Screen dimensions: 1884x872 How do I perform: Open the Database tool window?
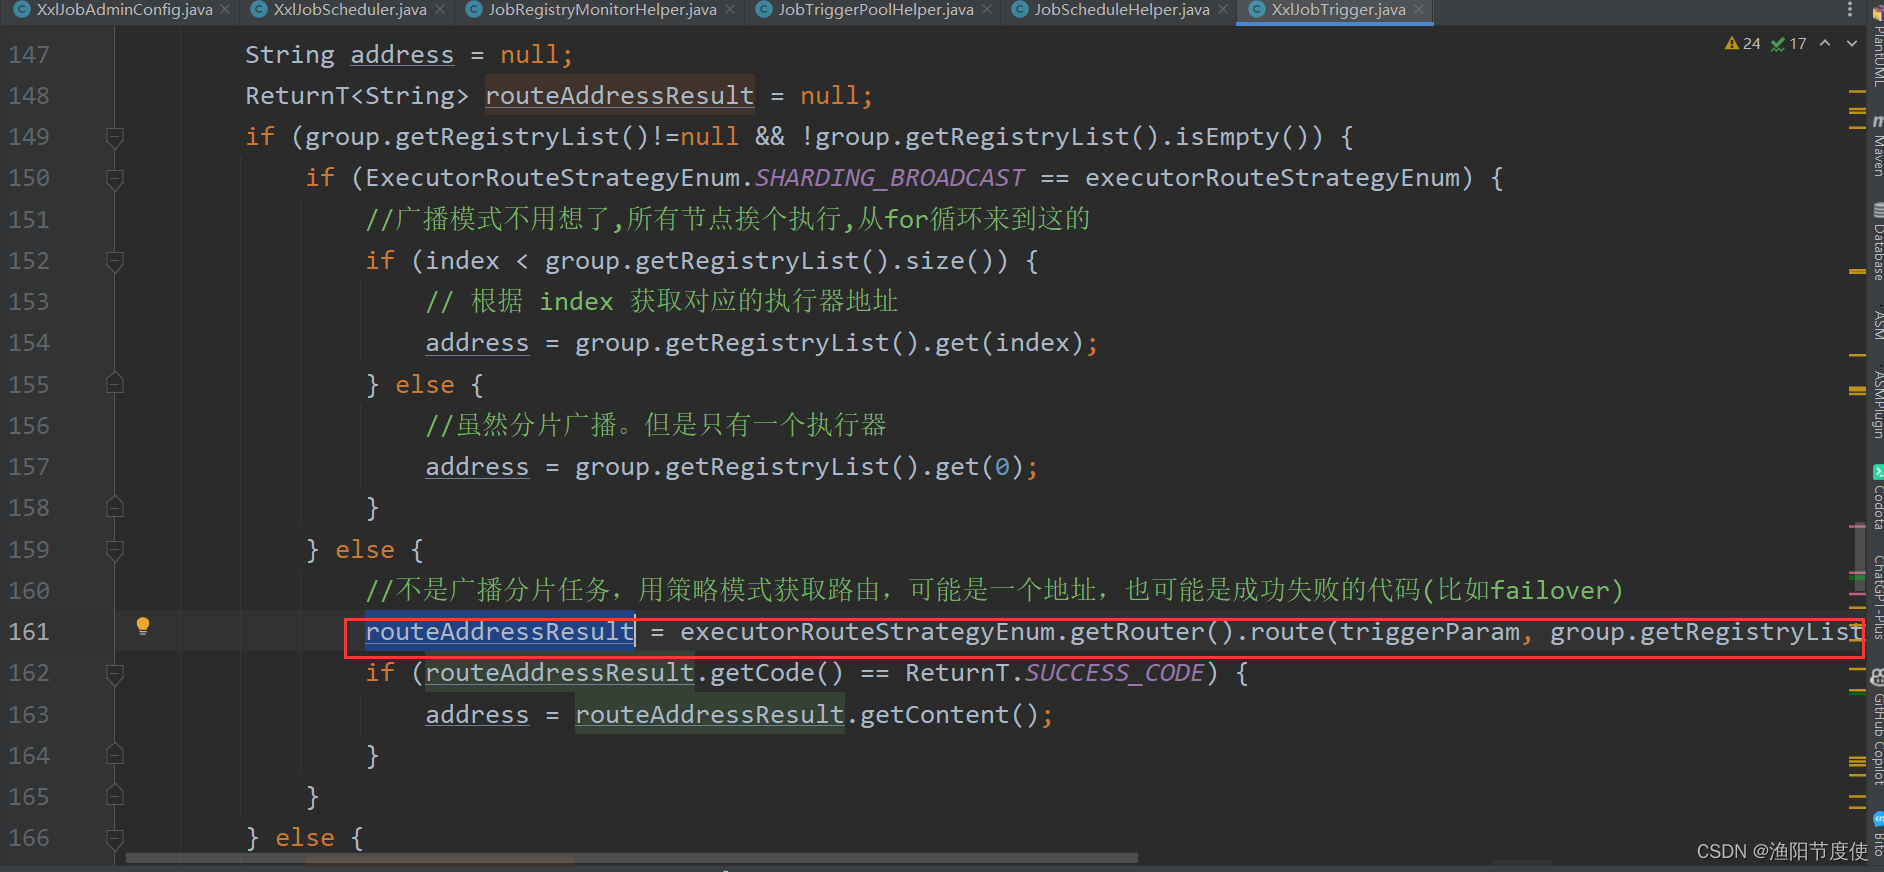(1877, 243)
